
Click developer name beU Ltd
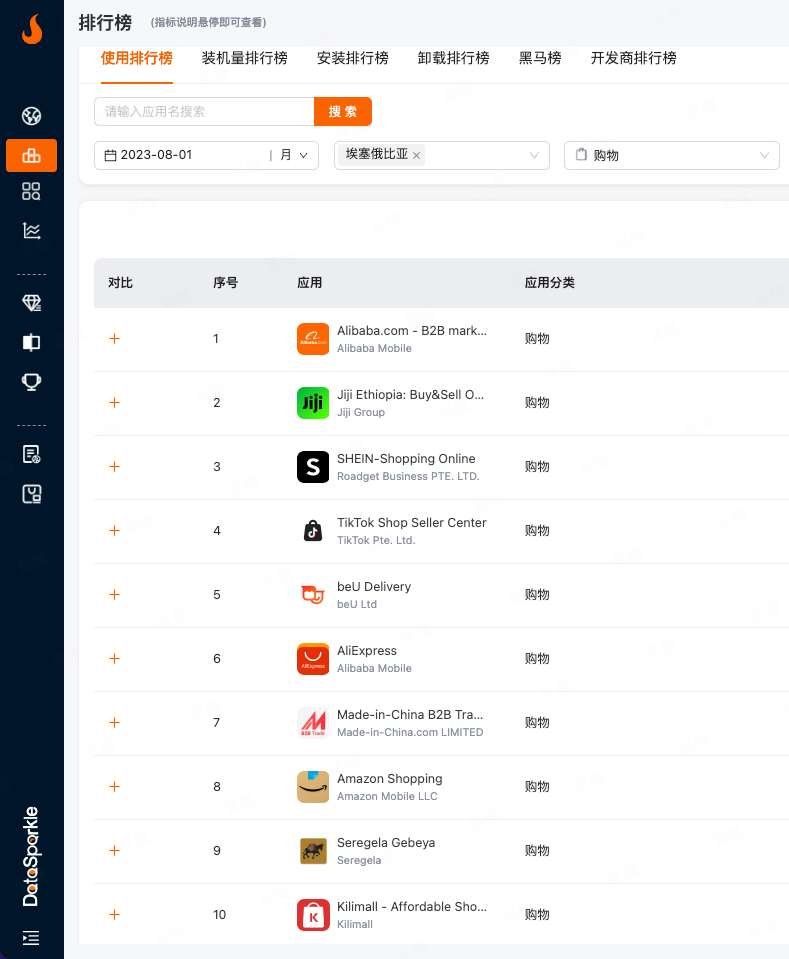click(x=357, y=604)
